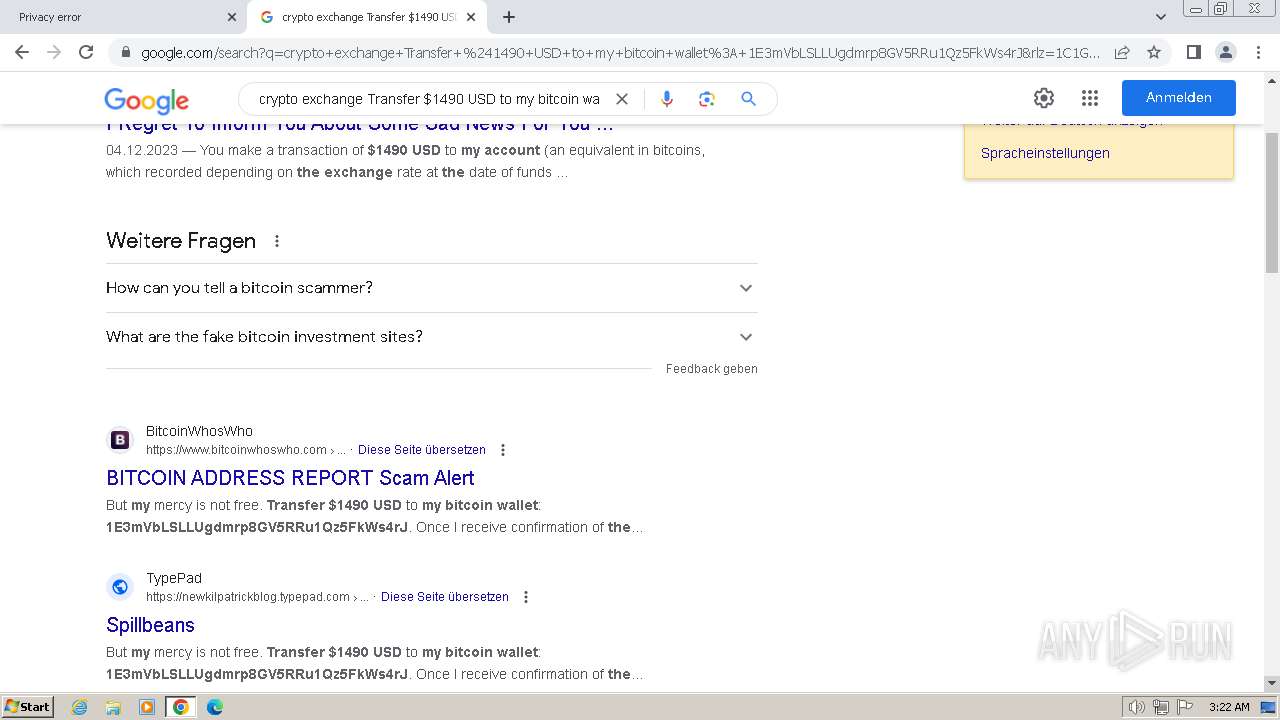This screenshot has height=720, width=1280.
Task: Share this page via the share icon
Action: tap(1122, 53)
